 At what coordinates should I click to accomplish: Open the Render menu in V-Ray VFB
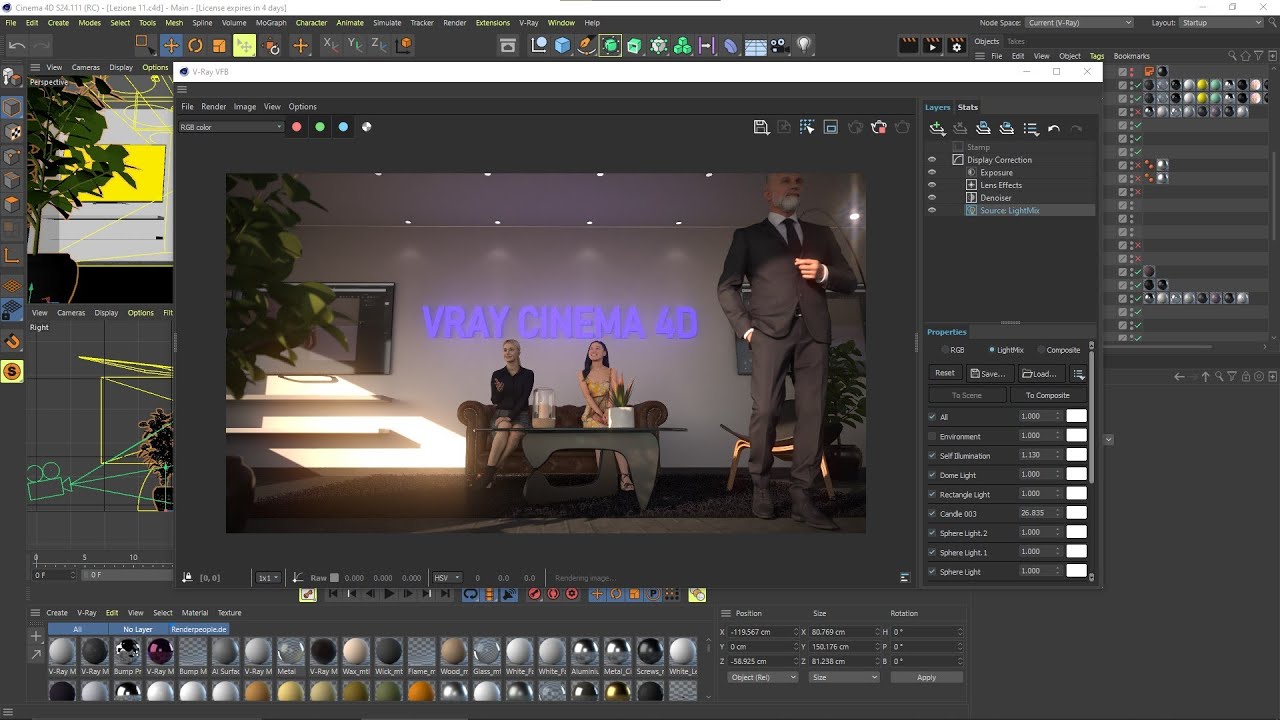pyautogui.click(x=214, y=106)
